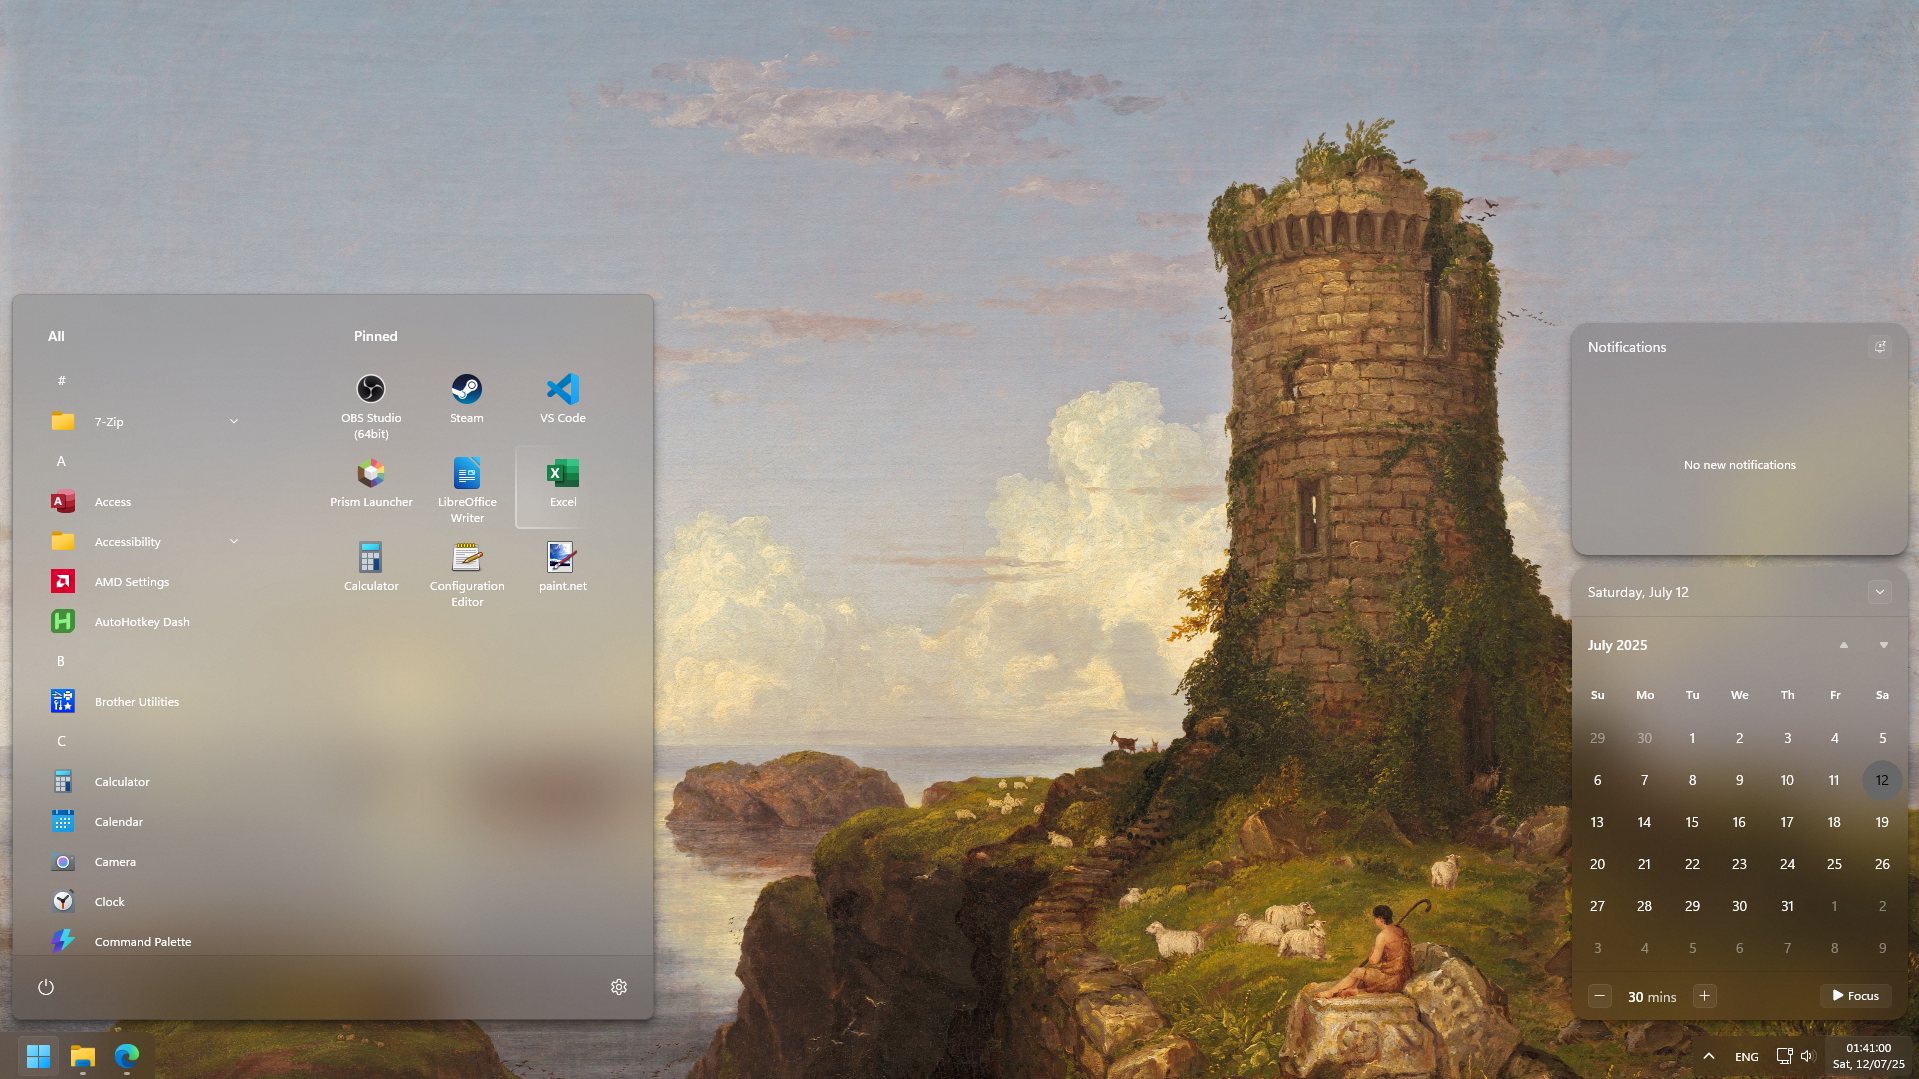Screen dimensions: 1919x1079
Task: Click the letter A section header
Action: click(61, 461)
